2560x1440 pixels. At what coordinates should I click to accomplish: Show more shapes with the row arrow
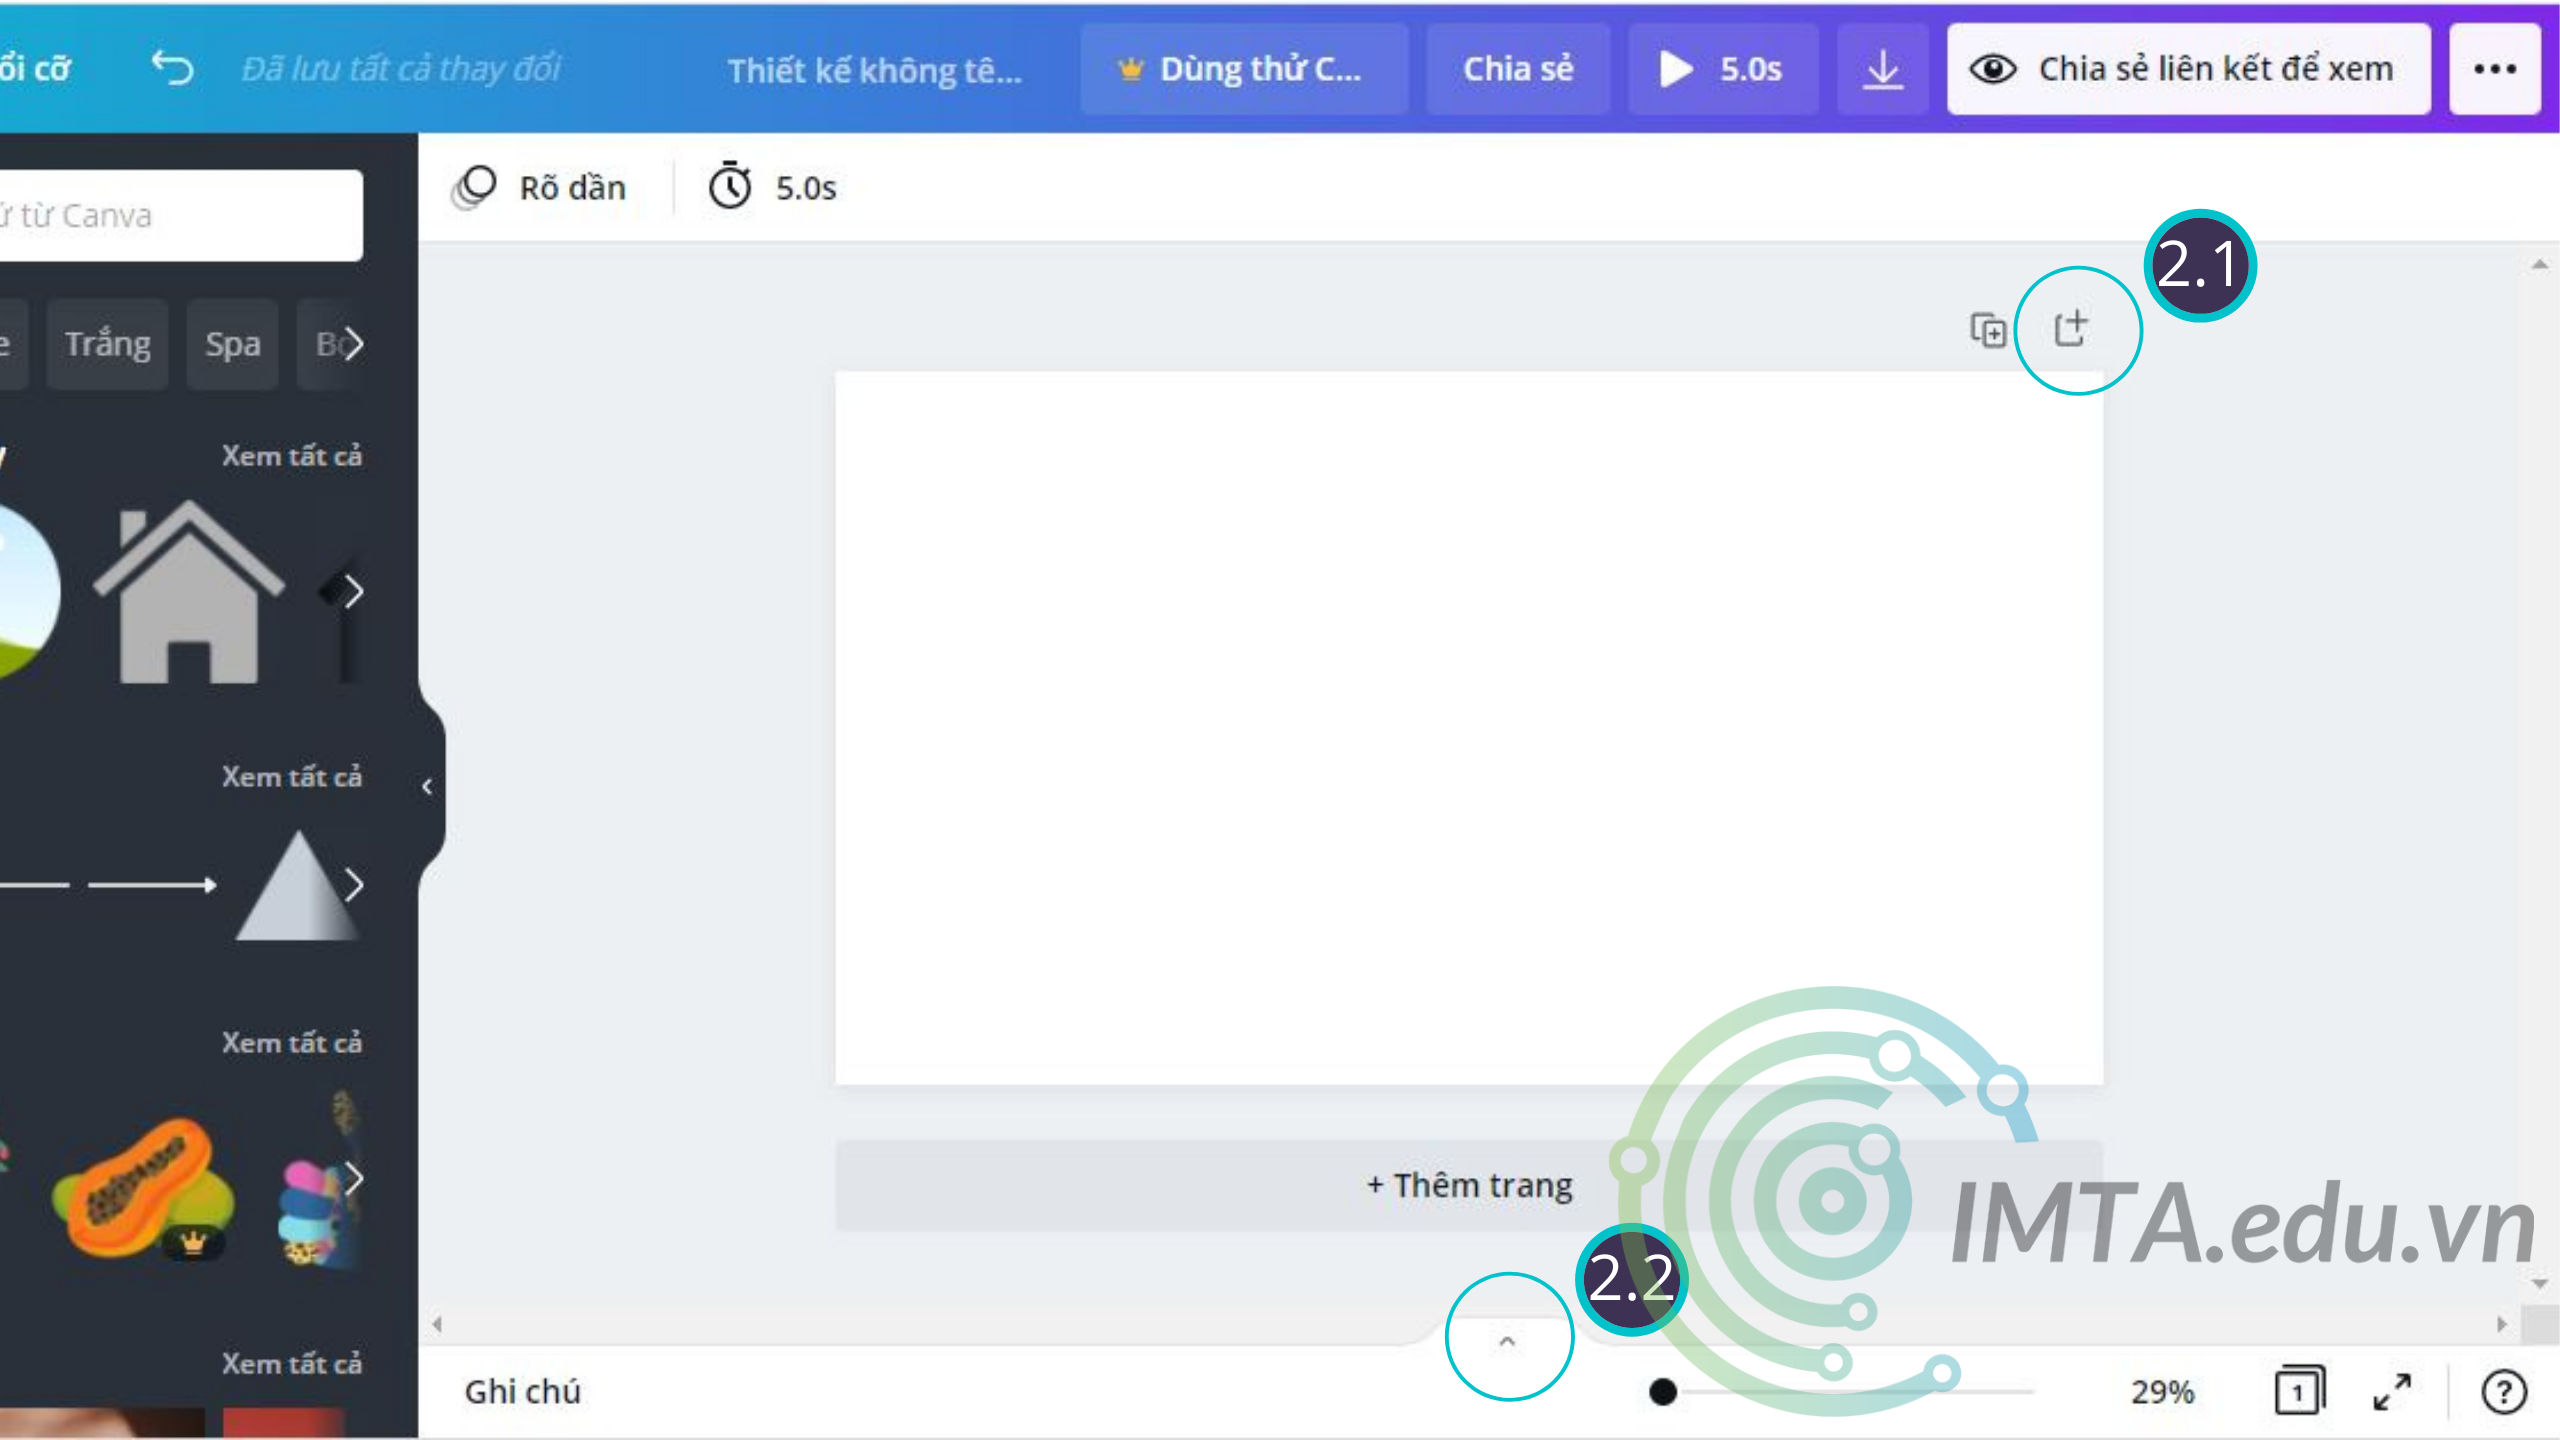(x=353, y=885)
